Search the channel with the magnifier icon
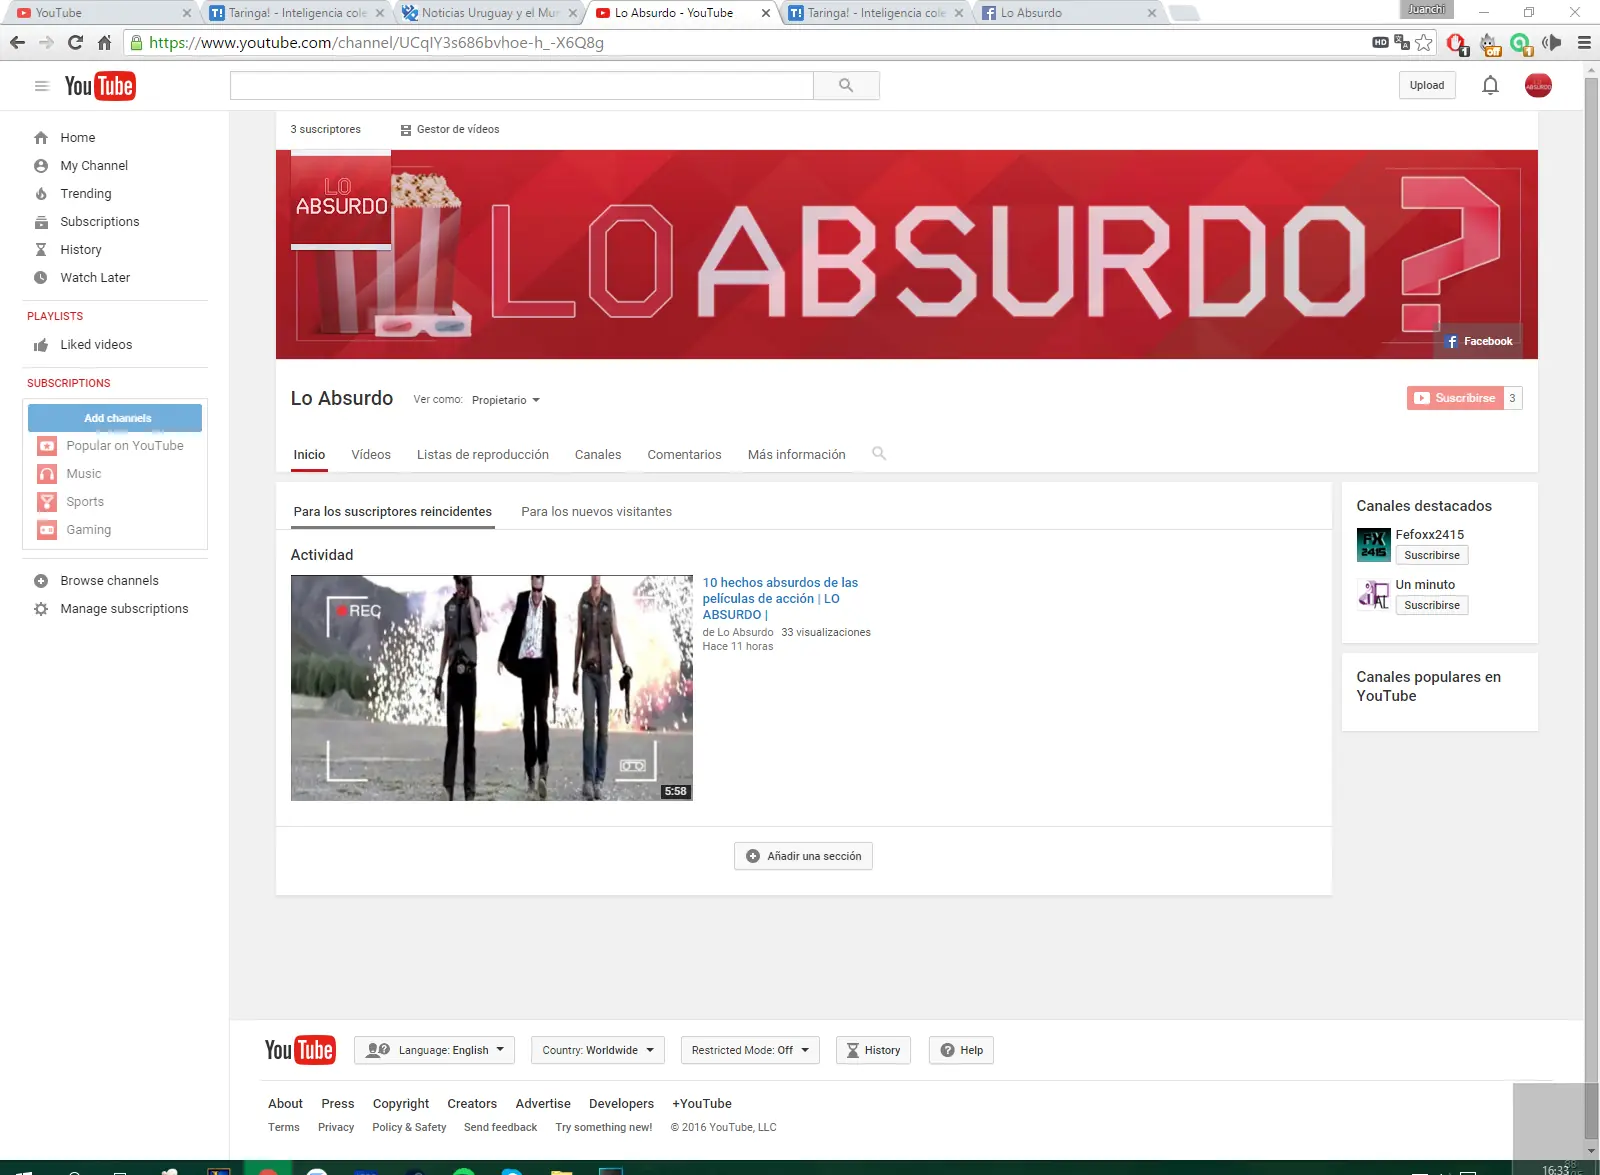1600x1175 pixels. pos(879,454)
